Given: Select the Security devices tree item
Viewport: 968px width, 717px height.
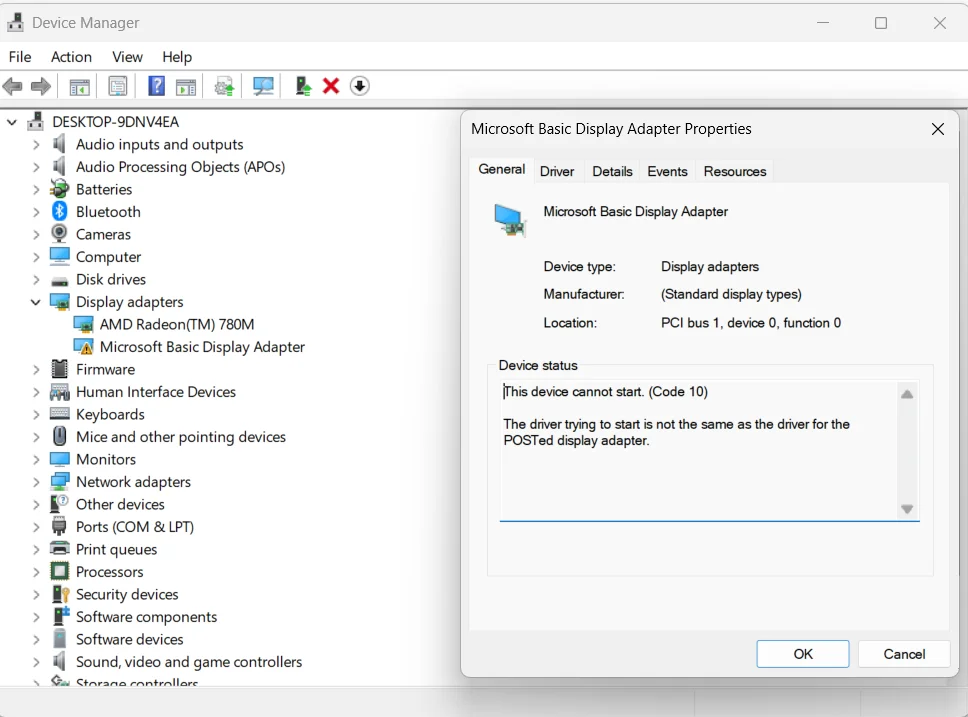Looking at the screenshot, I should (x=127, y=594).
